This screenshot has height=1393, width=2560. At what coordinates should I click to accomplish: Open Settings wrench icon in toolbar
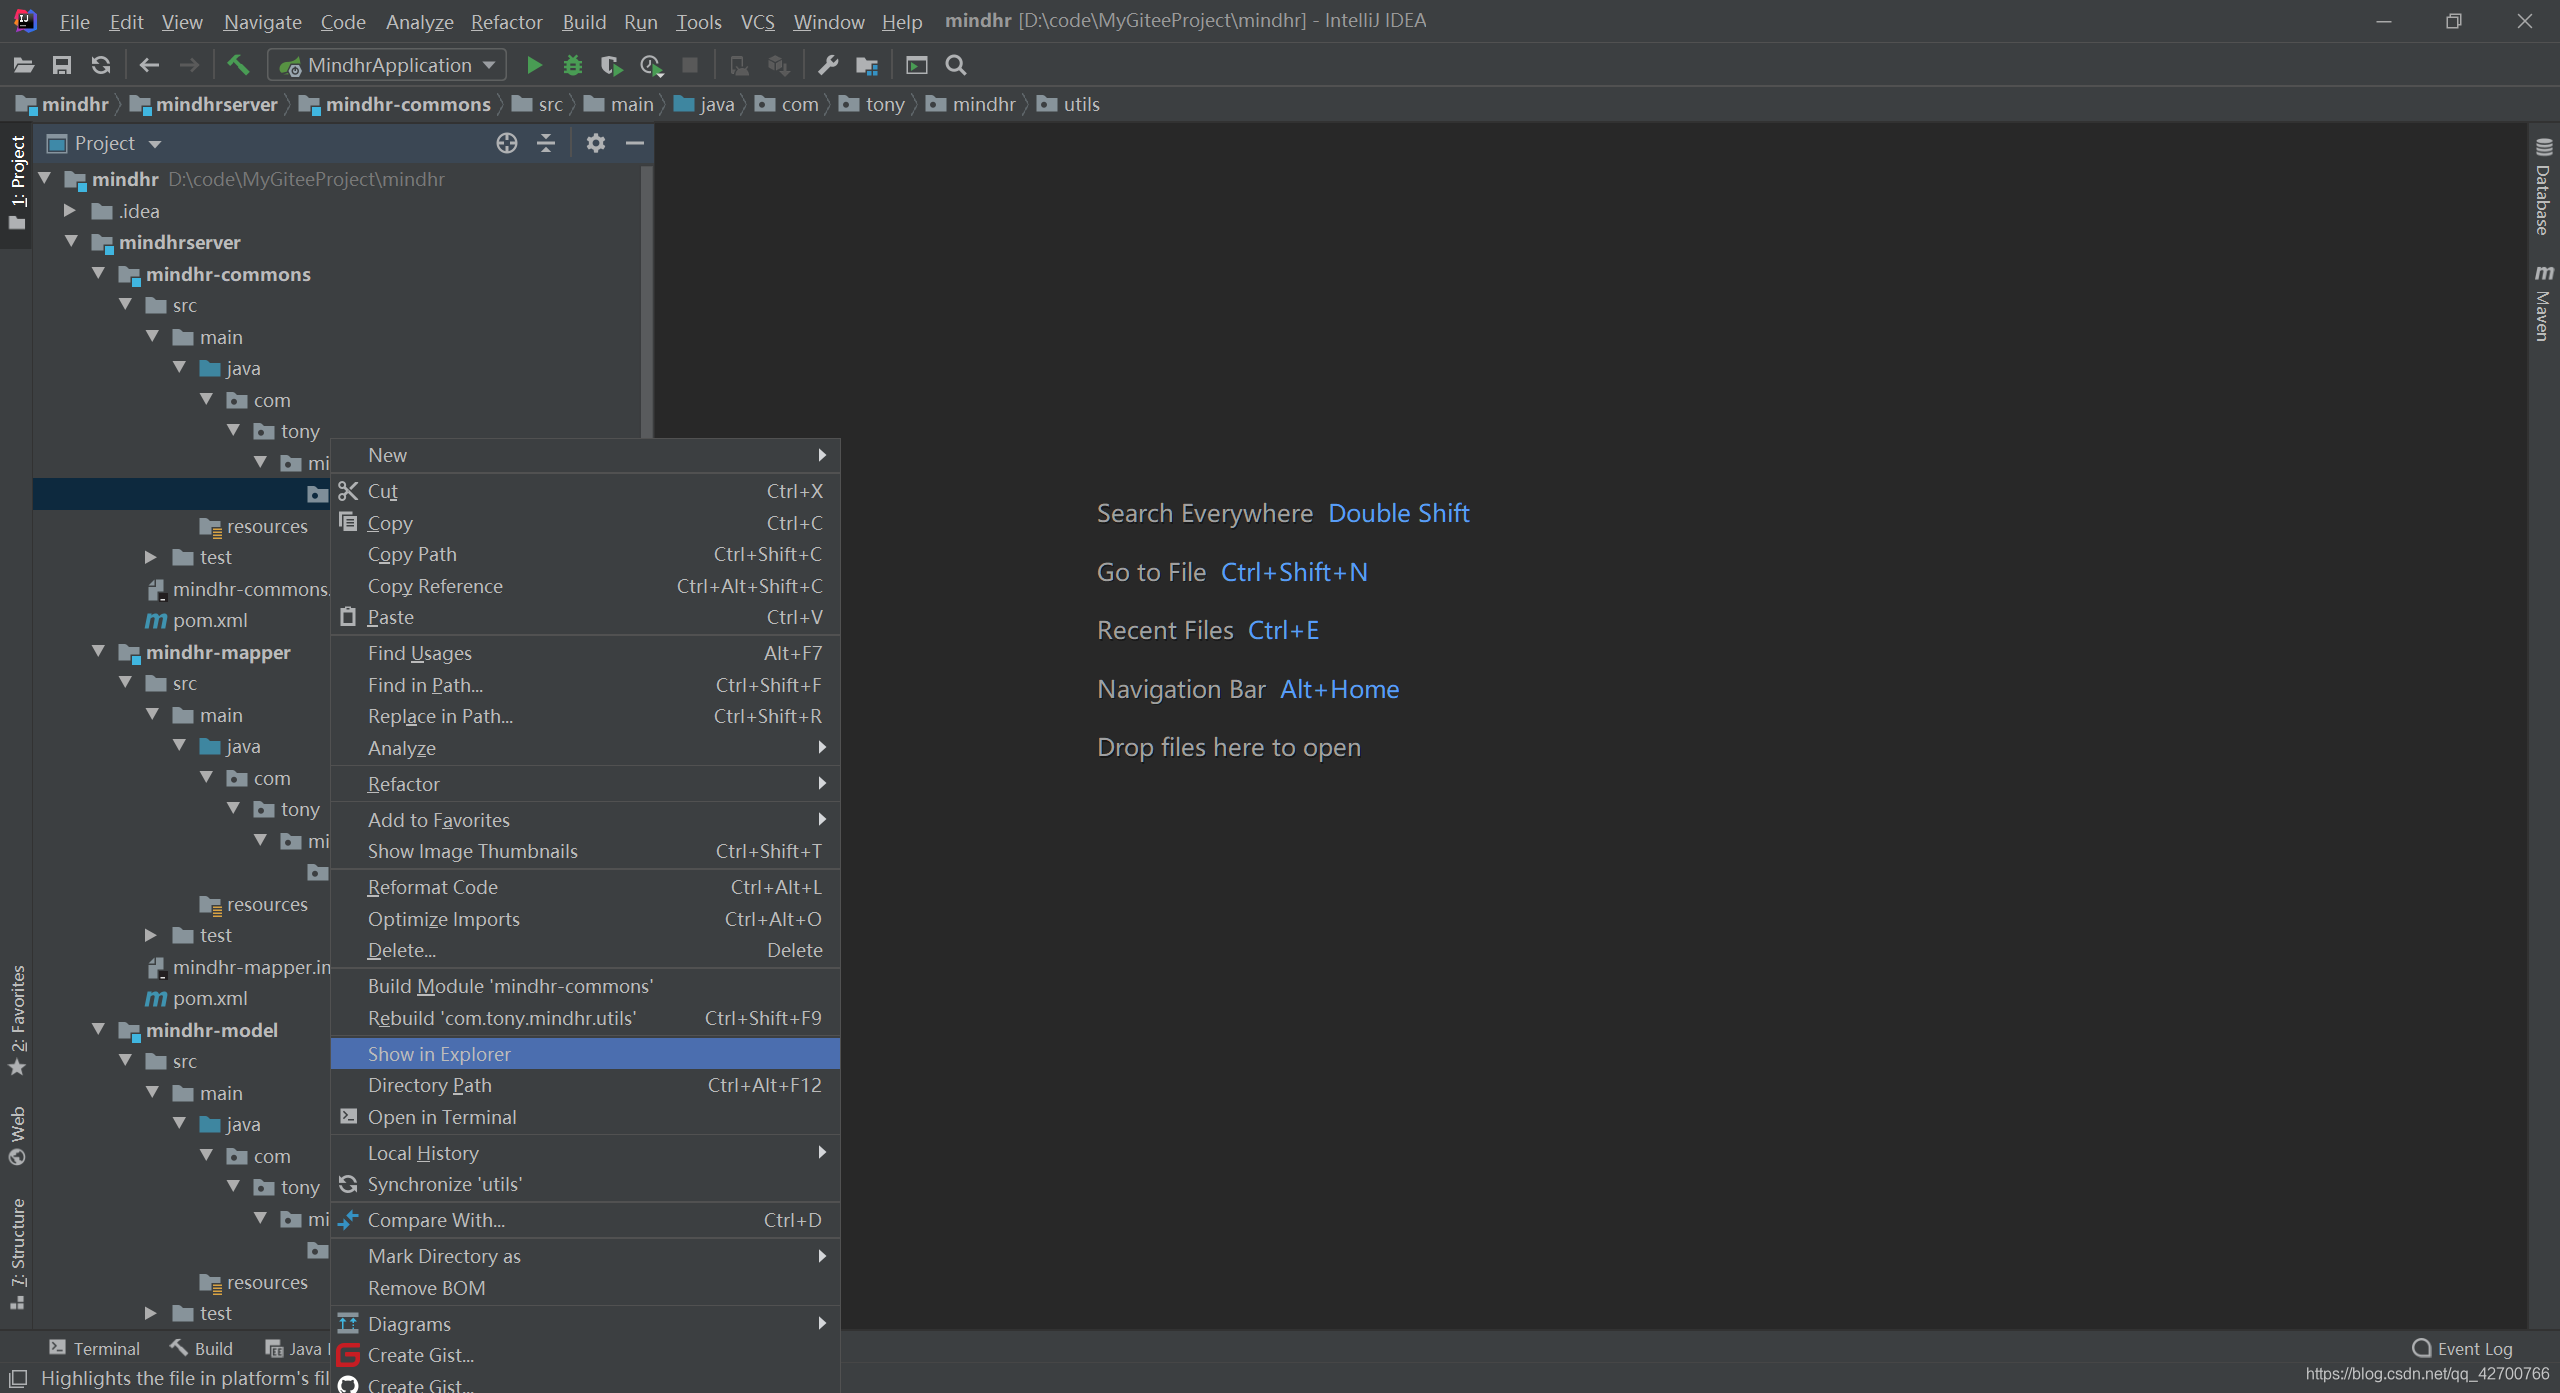click(x=828, y=65)
